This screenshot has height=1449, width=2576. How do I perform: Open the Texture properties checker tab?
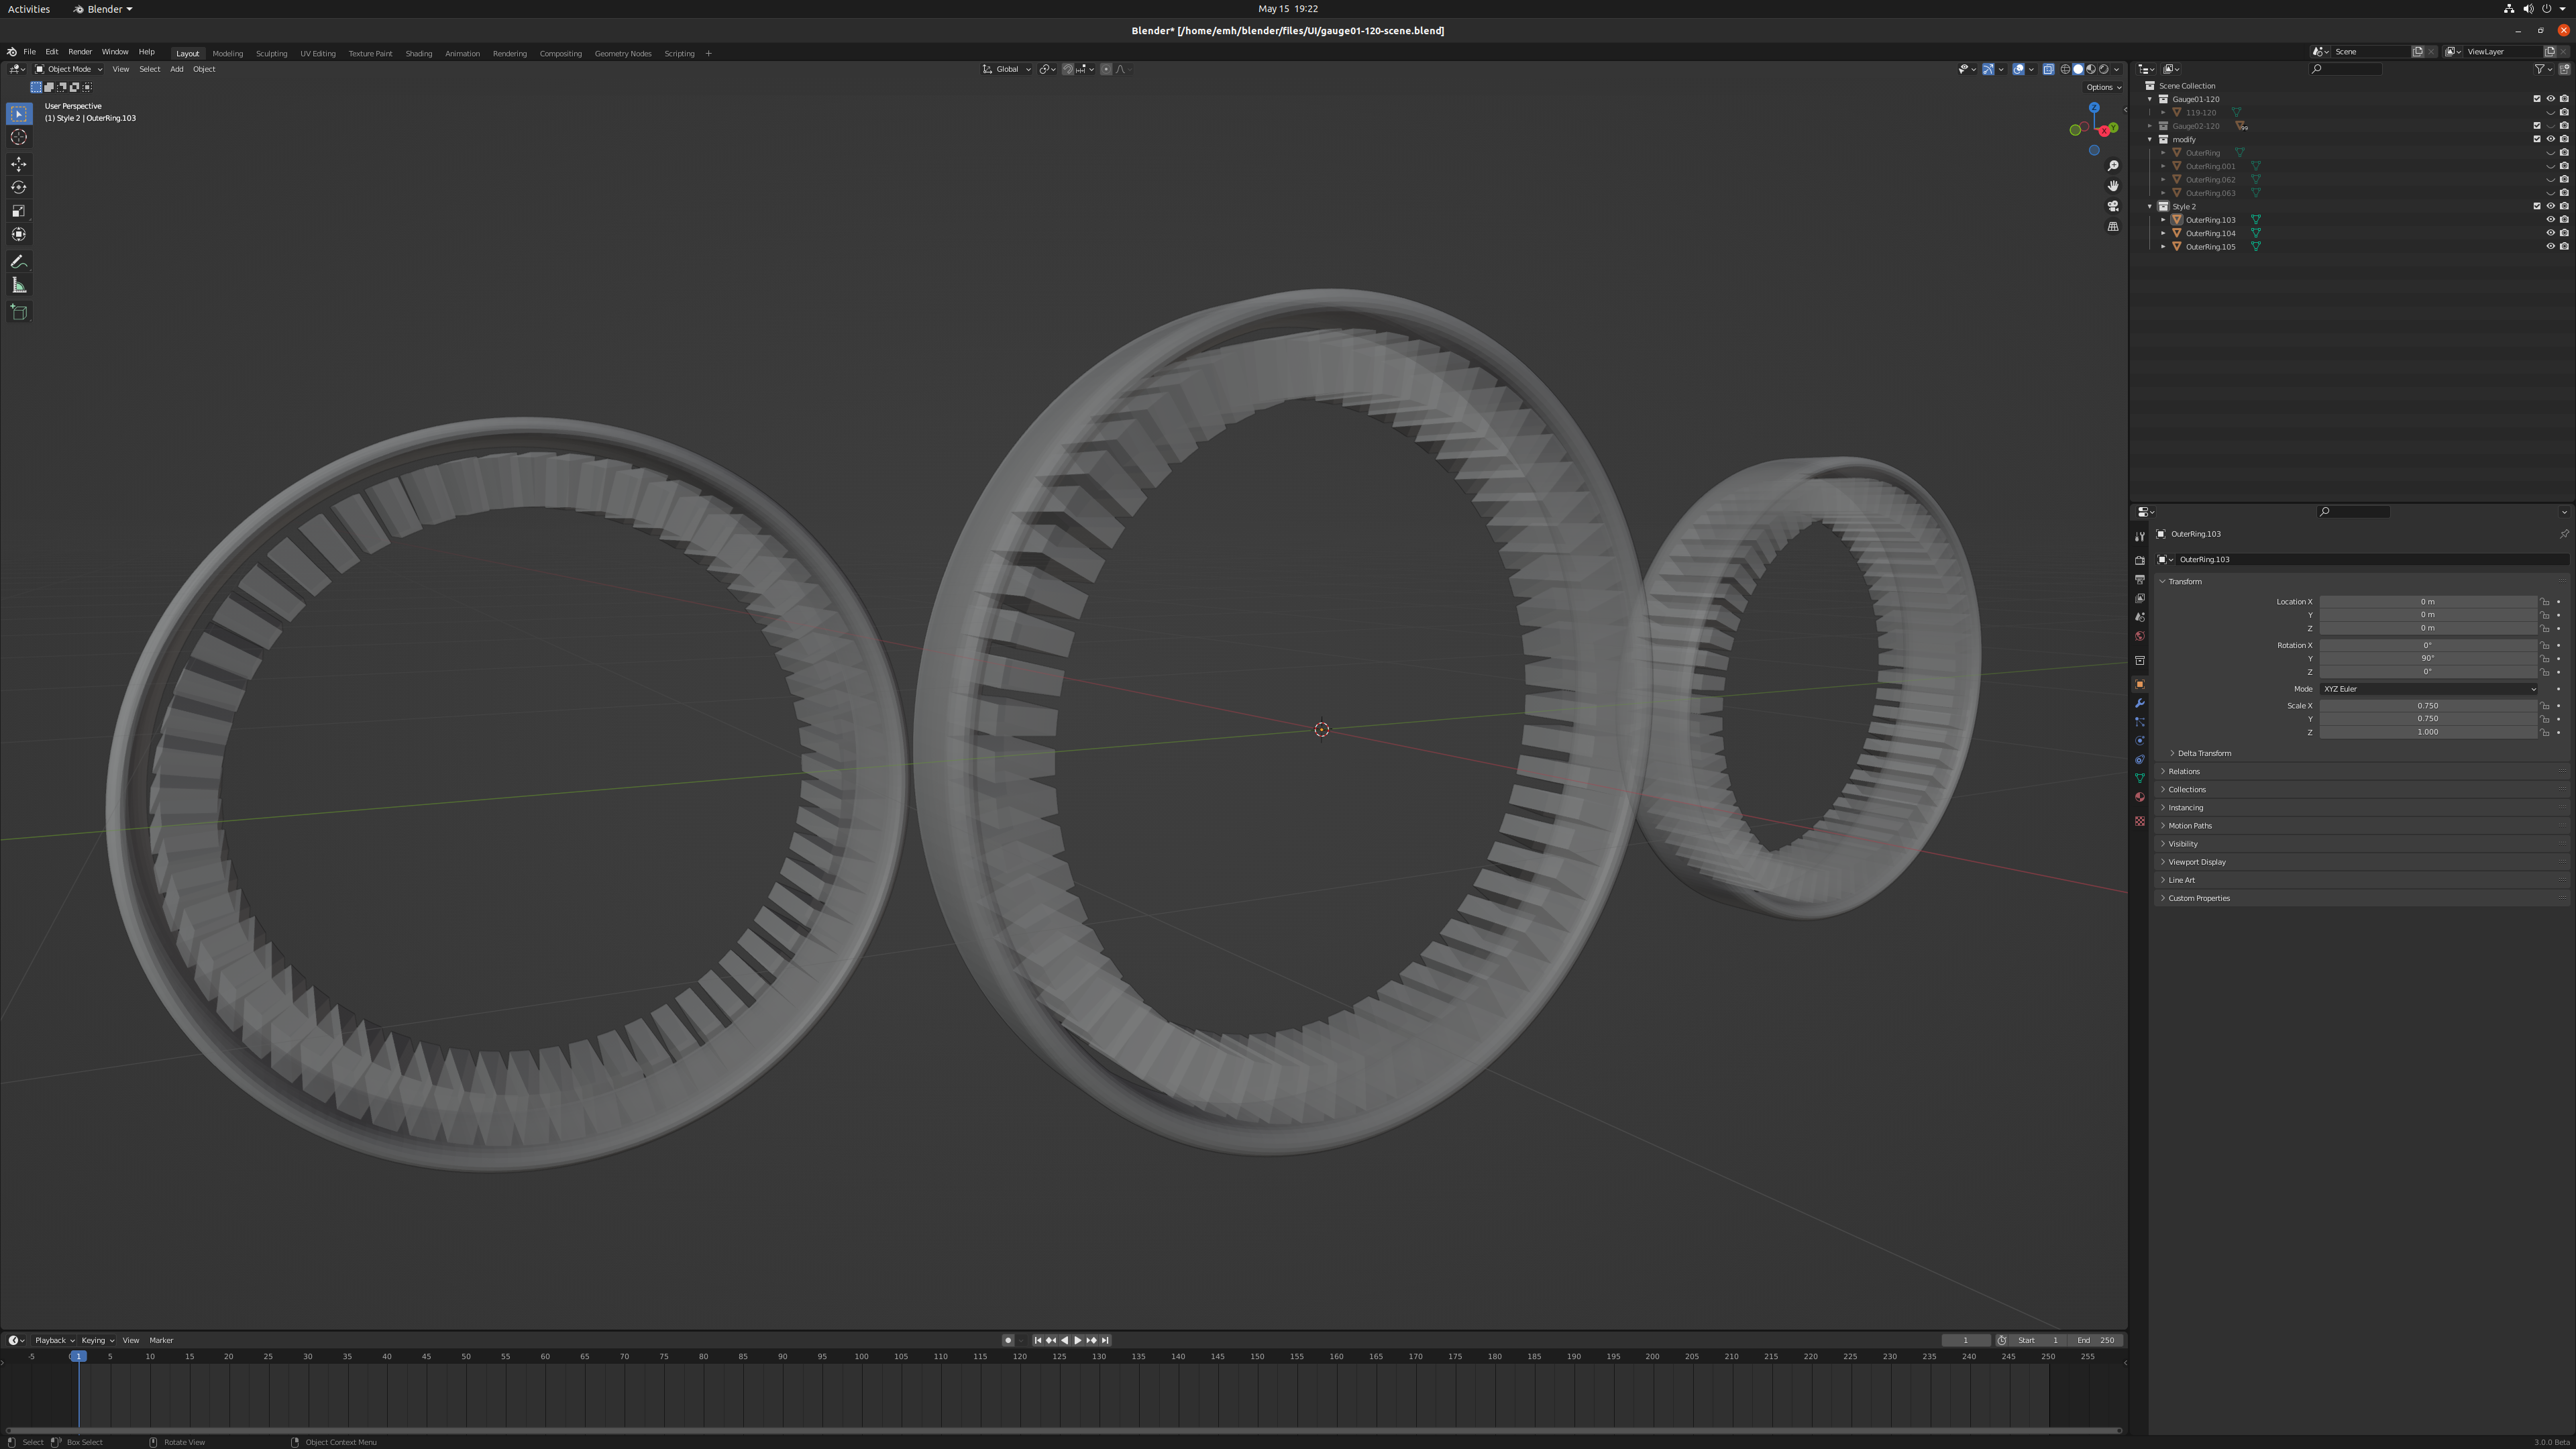coord(2140,821)
